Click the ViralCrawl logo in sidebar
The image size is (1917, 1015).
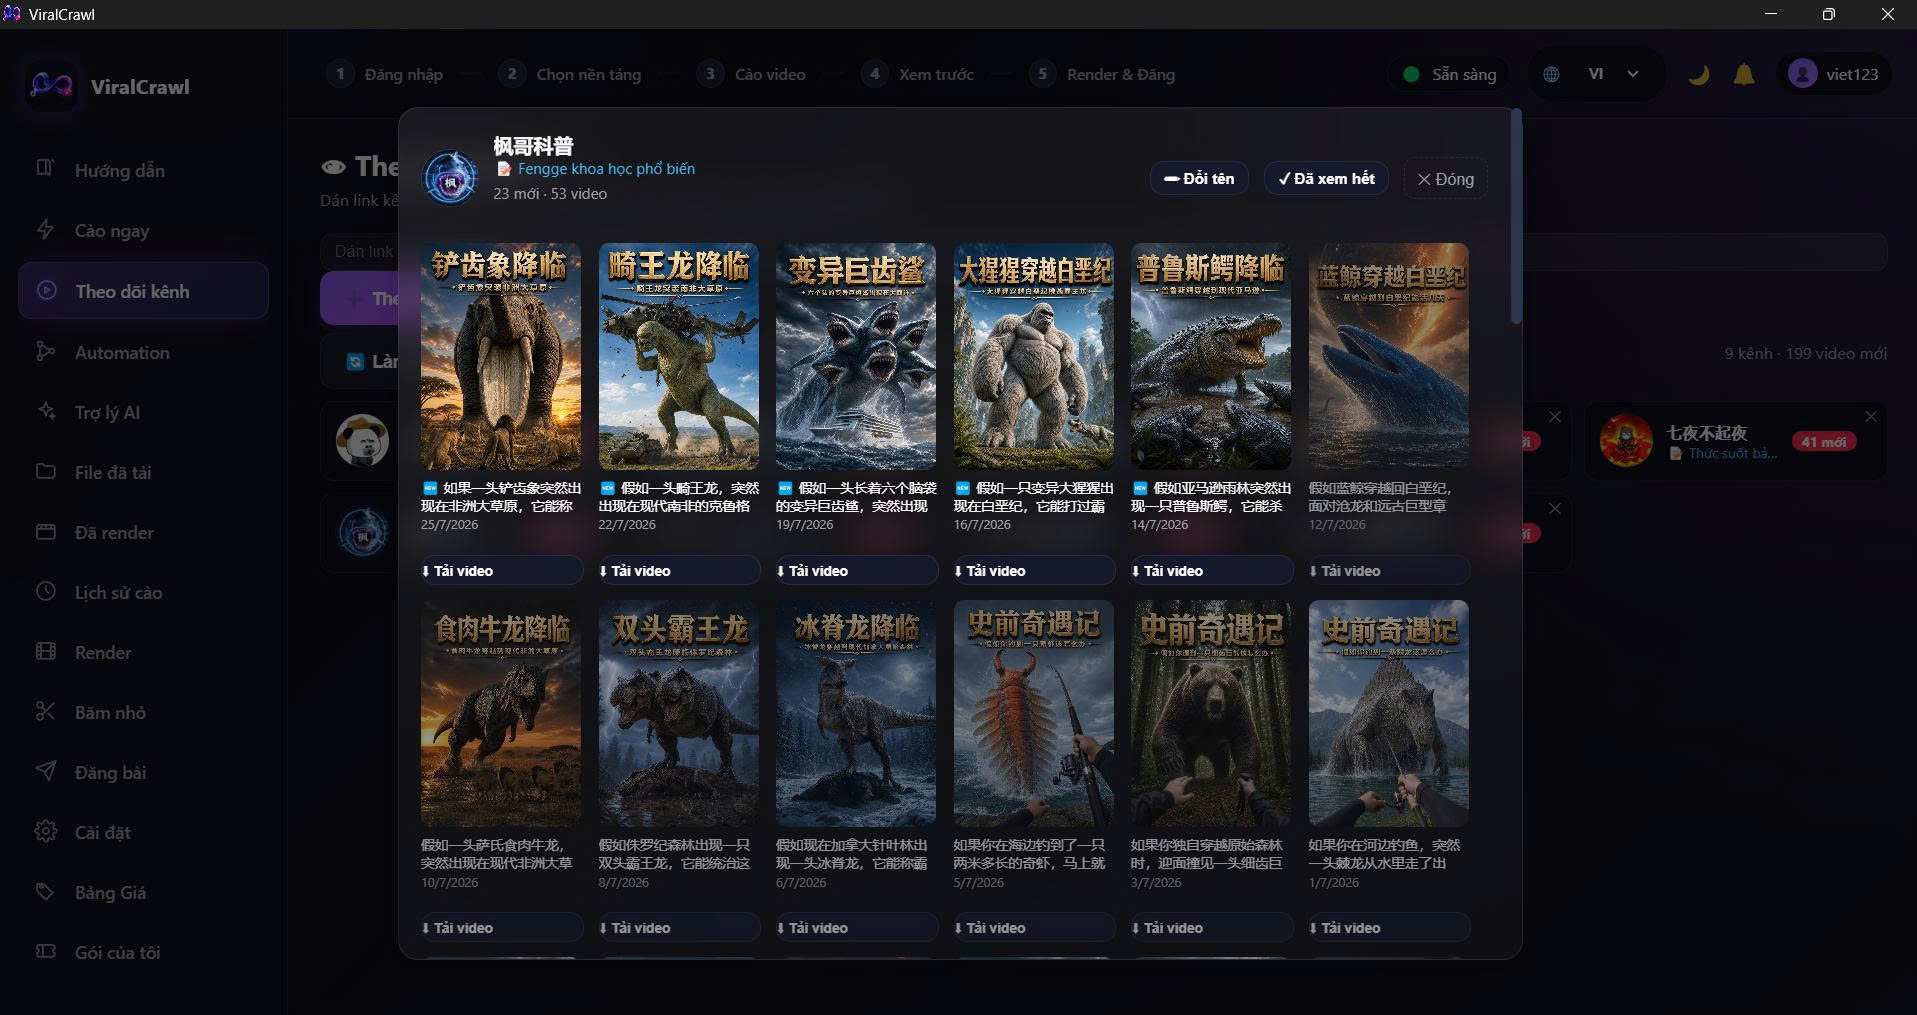[51, 86]
